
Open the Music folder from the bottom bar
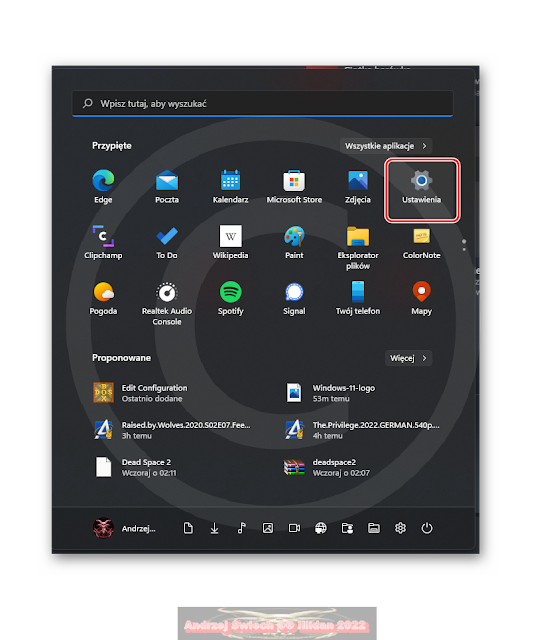241,528
